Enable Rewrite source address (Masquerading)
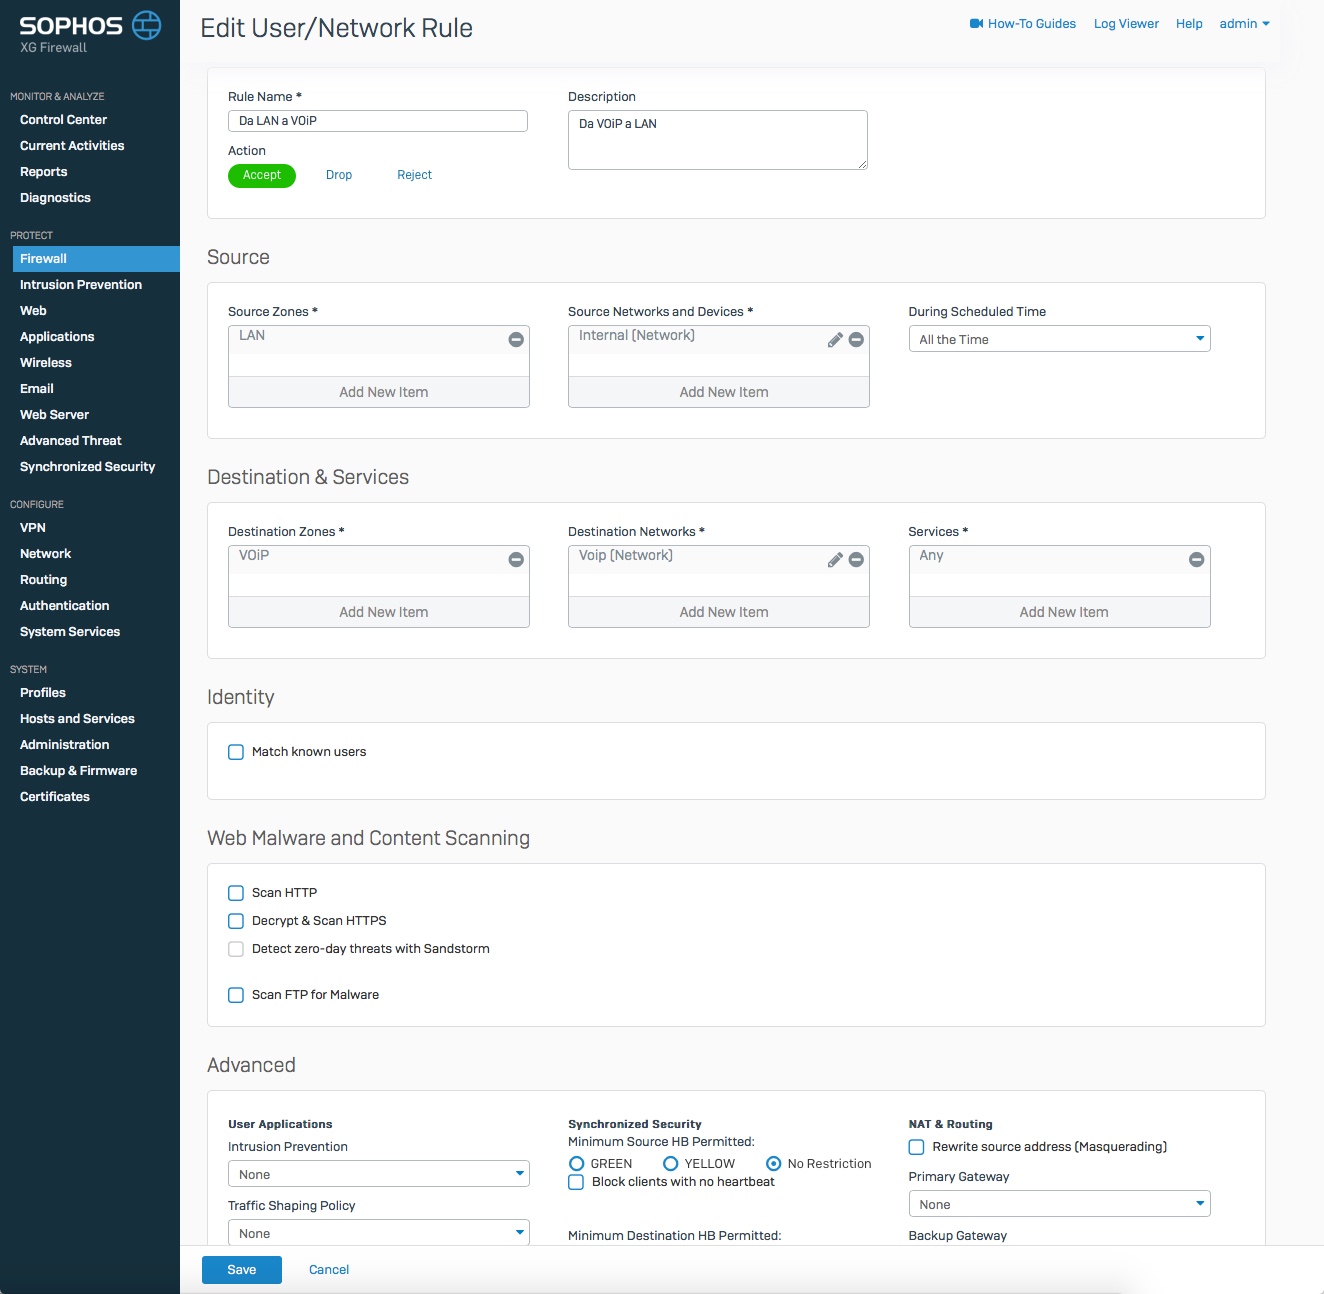This screenshot has width=1324, height=1294. [x=916, y=1147]
